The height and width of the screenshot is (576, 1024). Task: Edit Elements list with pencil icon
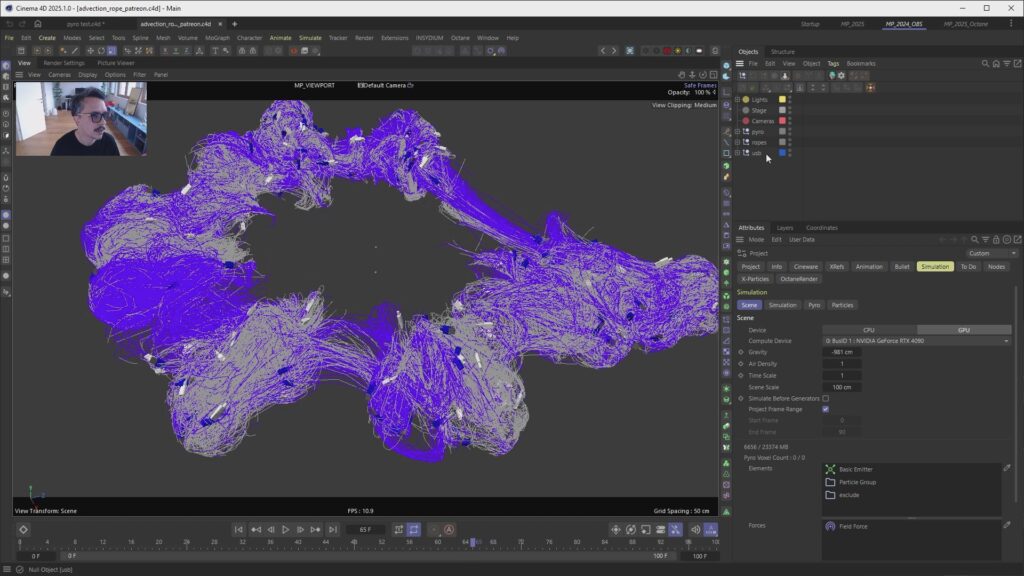tap(1007, 468)
